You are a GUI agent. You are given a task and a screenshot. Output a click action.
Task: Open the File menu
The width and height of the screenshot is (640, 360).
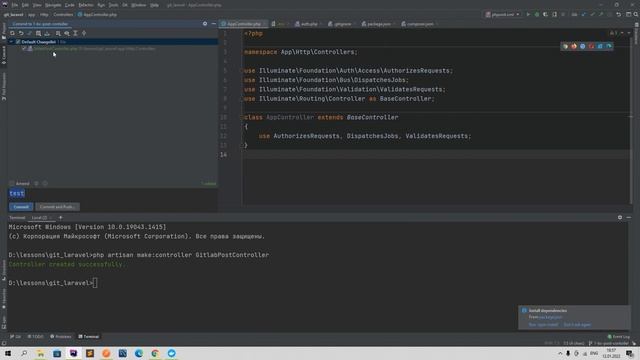point(15,5)
